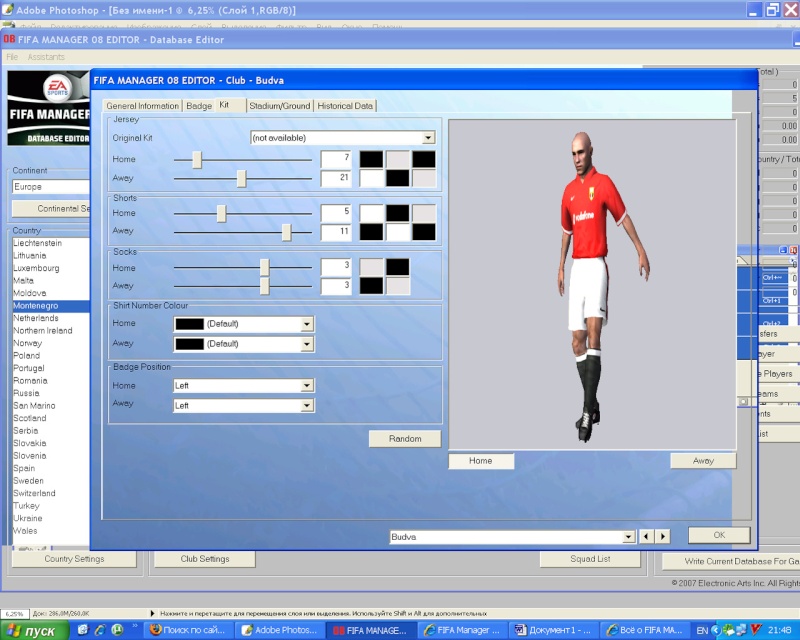Open the Stadium/Ground tab

[x=280, y=106]
